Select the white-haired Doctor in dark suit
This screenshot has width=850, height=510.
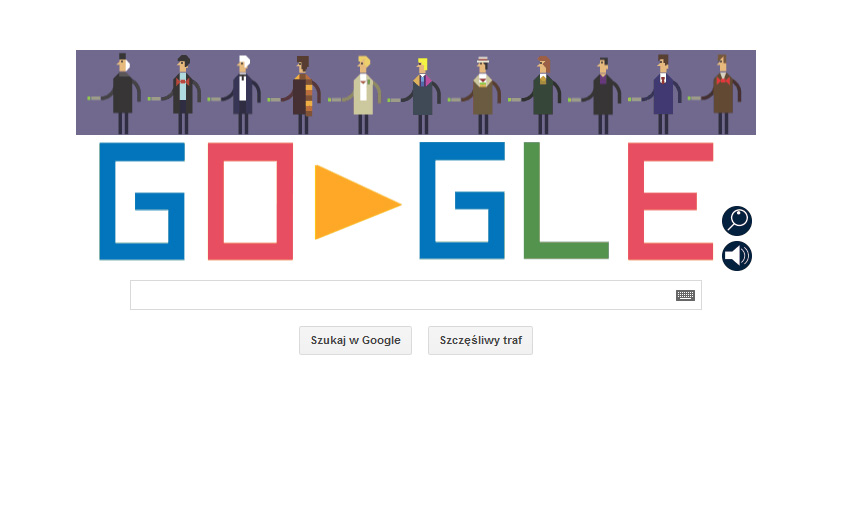tap(241, 94)
